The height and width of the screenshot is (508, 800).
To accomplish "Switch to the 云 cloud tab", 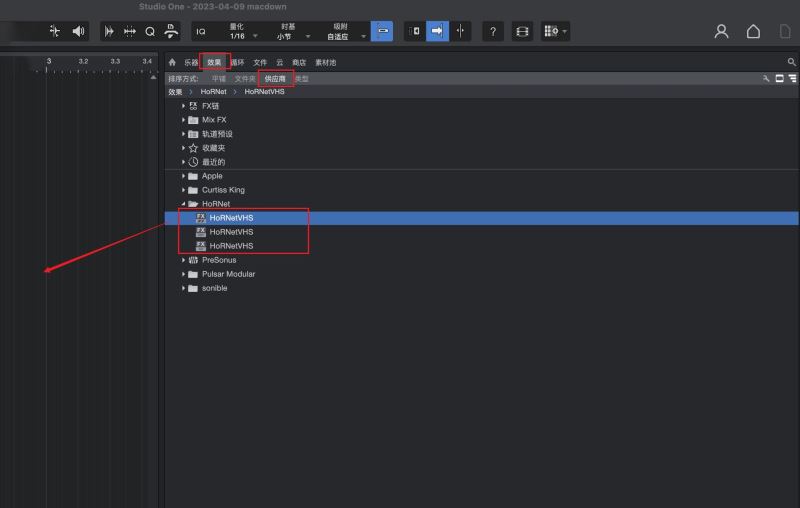I will coord(280,63).
